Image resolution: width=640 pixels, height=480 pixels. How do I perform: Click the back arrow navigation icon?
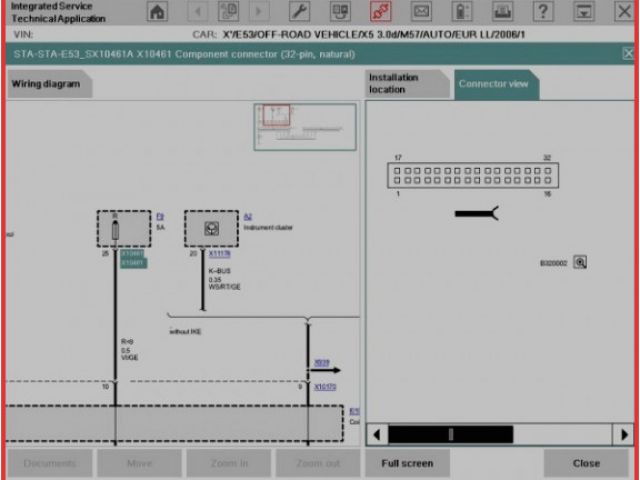(x=198, y=12)
